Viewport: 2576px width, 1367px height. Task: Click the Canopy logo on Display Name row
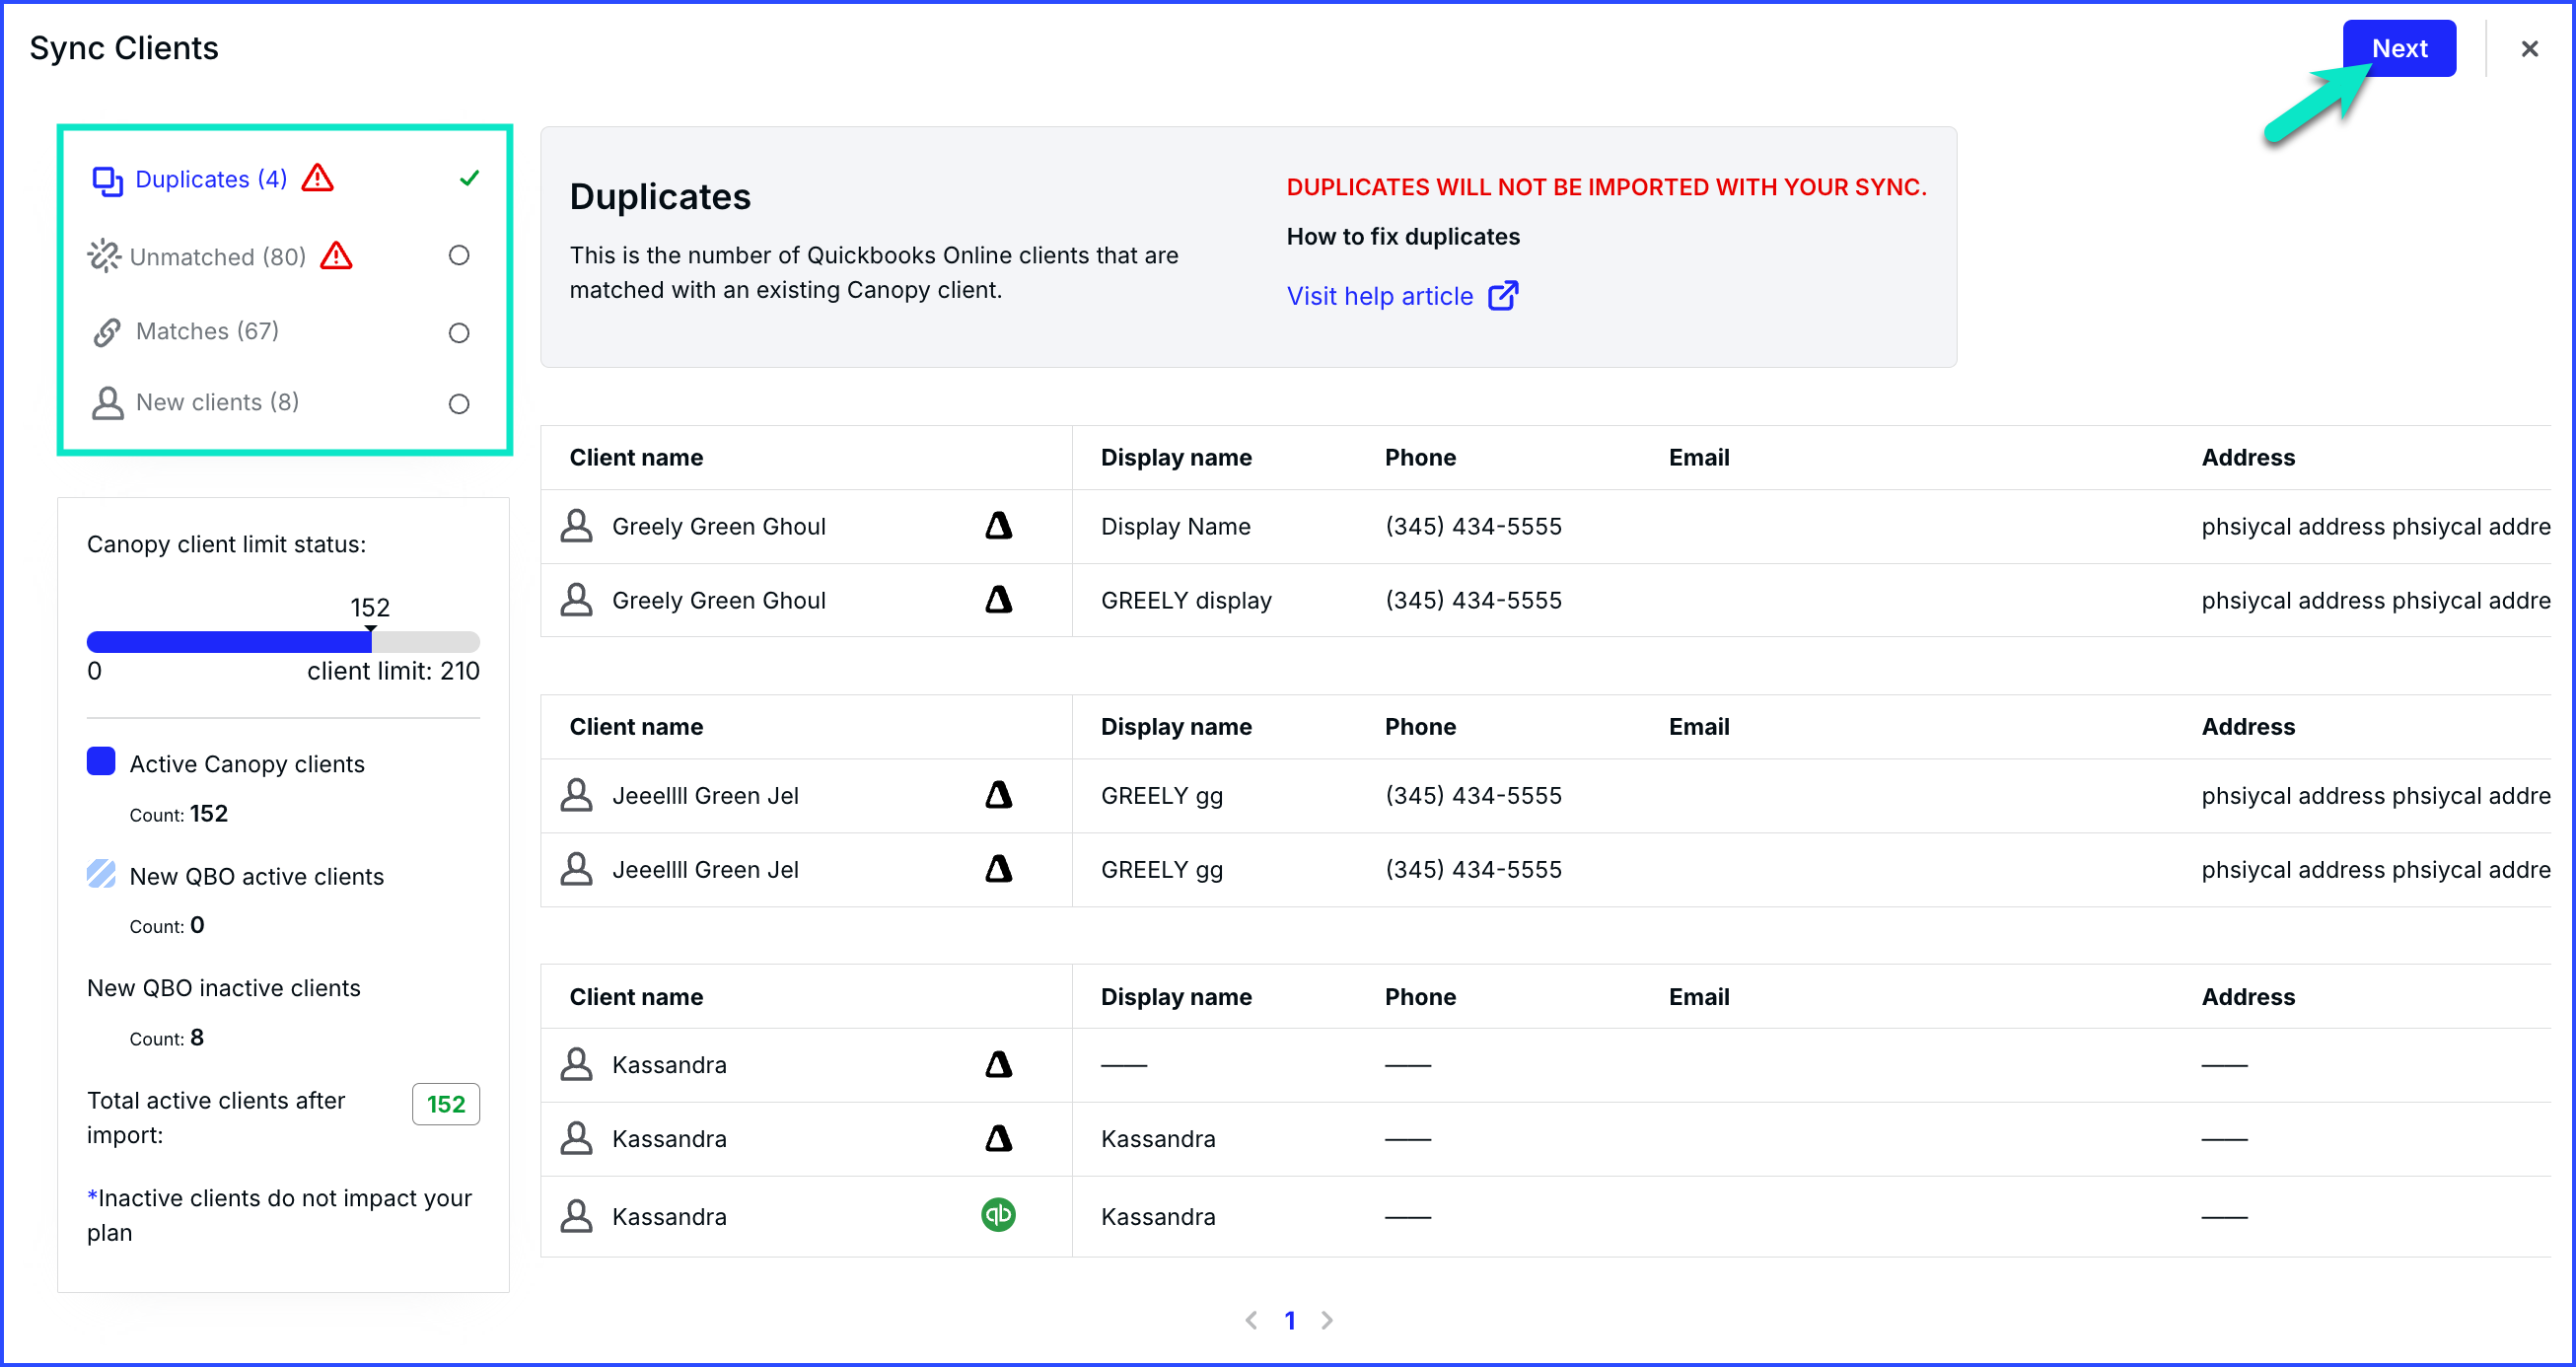pyautogui.click(x=998, y=526)
